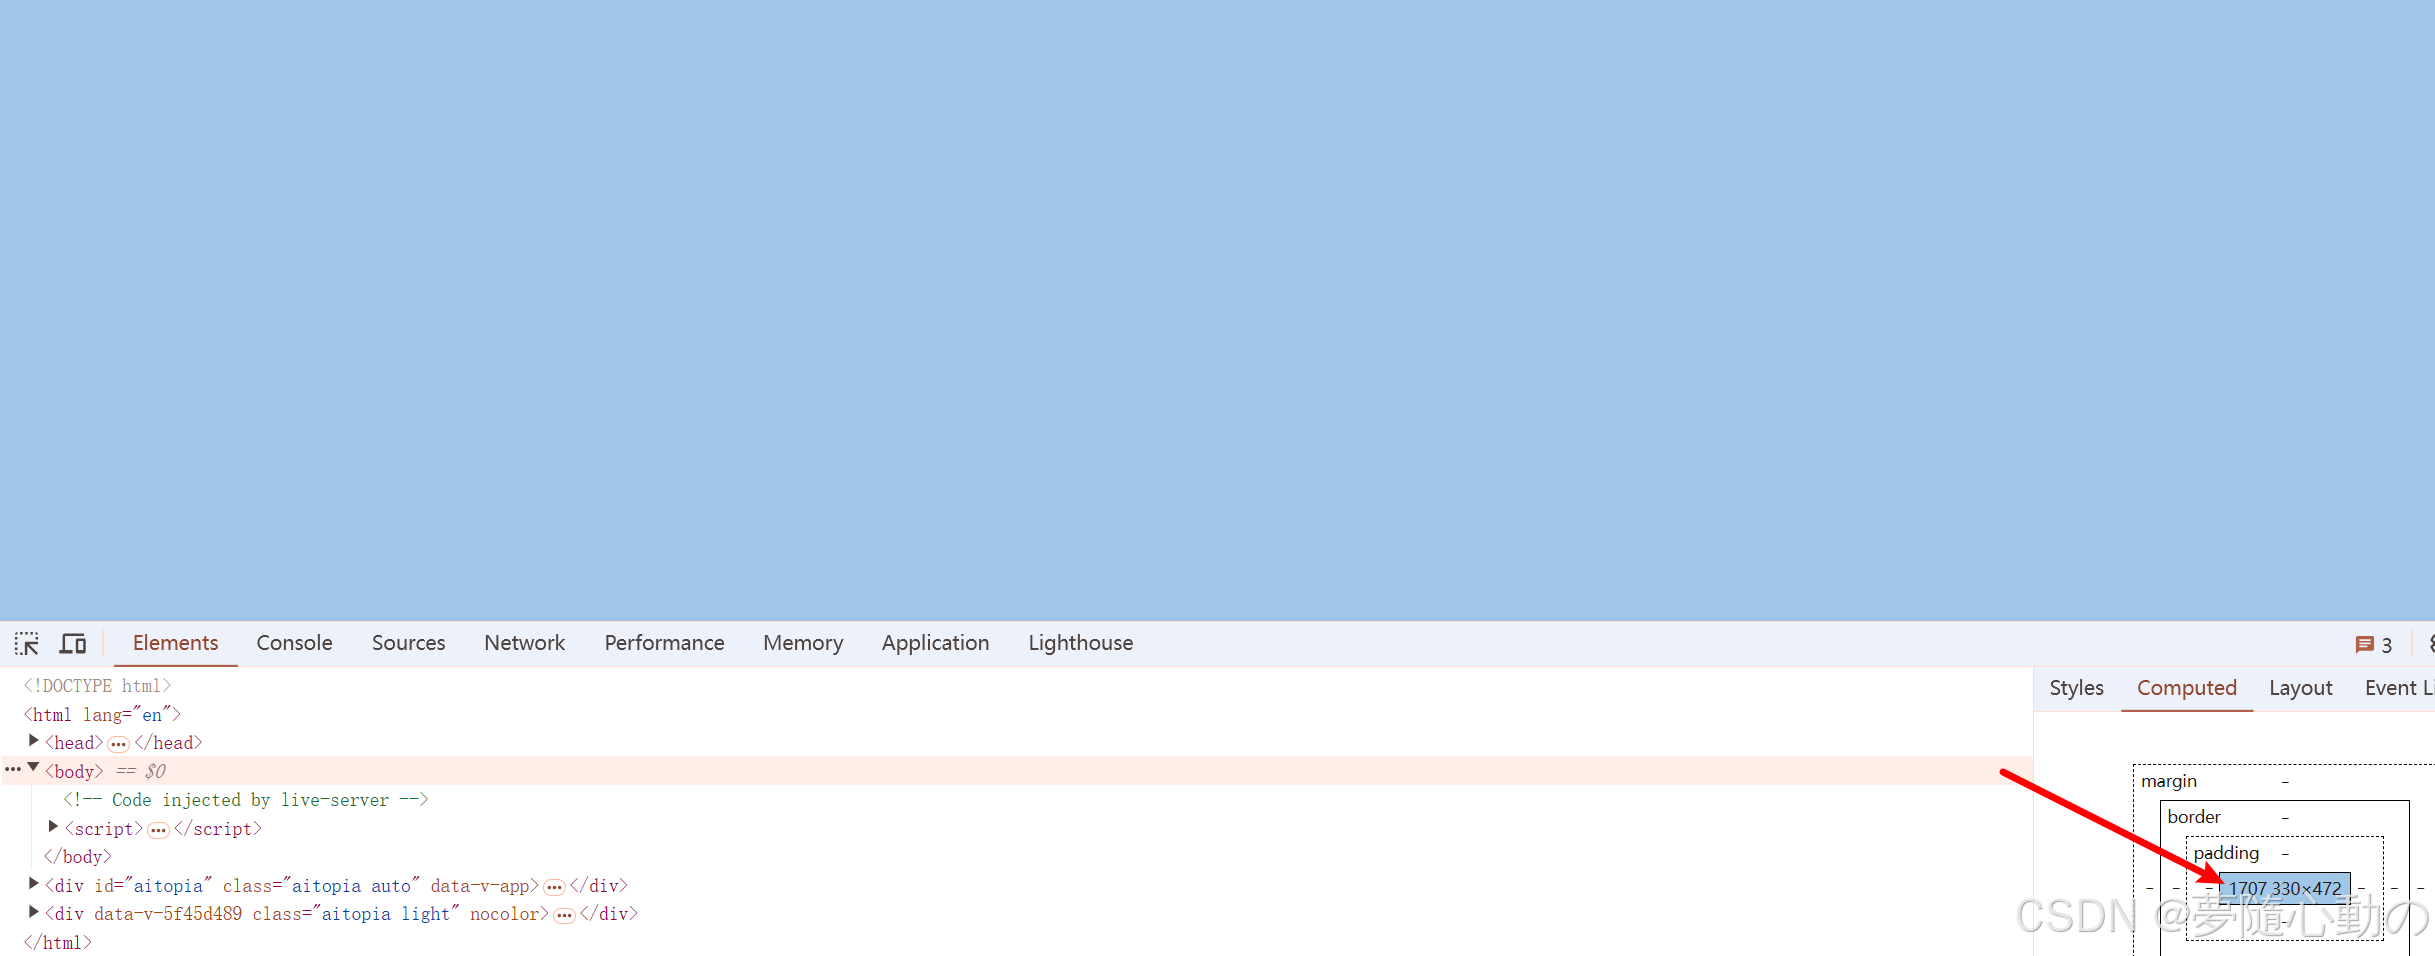Select the Computed pane tab
Viewport: 2435px width, 956px height.
point(2186,688)
